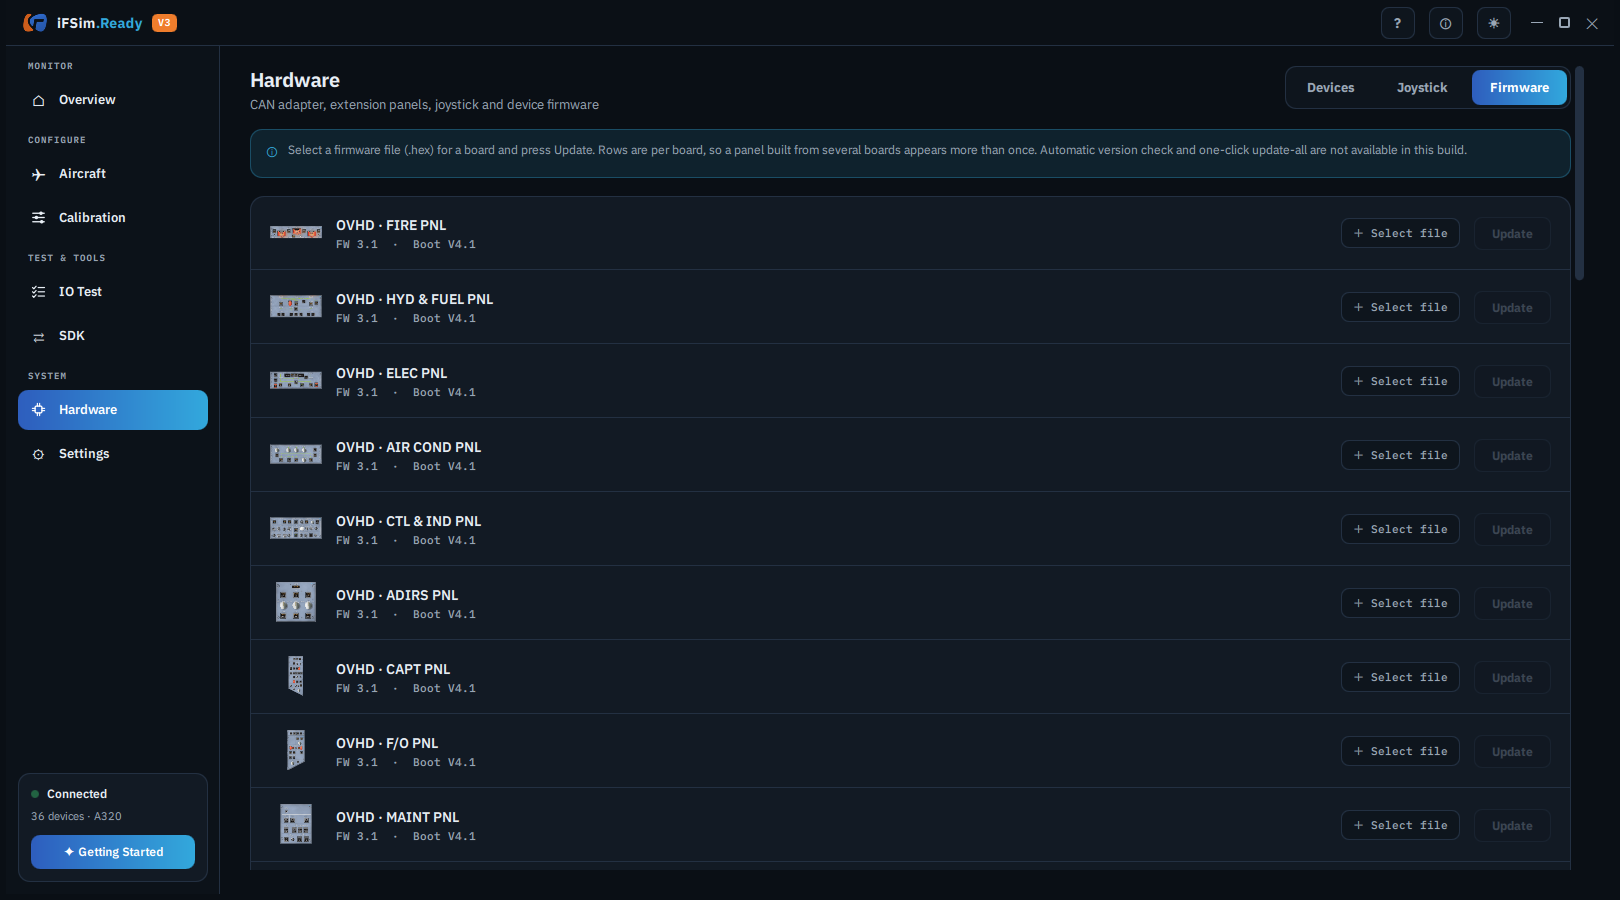
Task: Click the OVHD ADIRS PNL thumbnail
Action: coord(296,602)
